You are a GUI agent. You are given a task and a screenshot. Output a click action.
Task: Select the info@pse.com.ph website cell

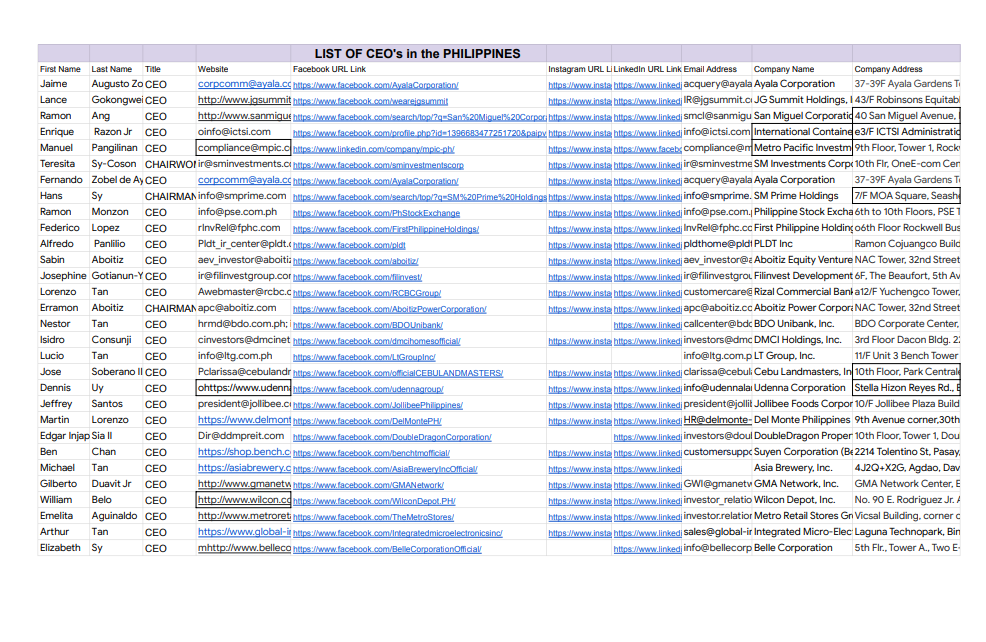point(243,212)
